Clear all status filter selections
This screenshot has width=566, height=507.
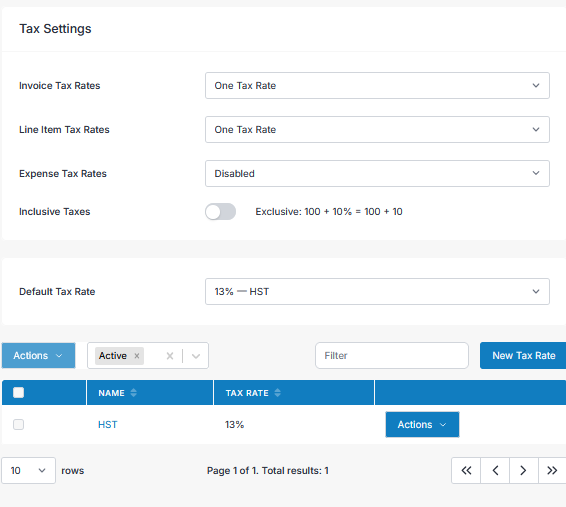tap(170, 356)
